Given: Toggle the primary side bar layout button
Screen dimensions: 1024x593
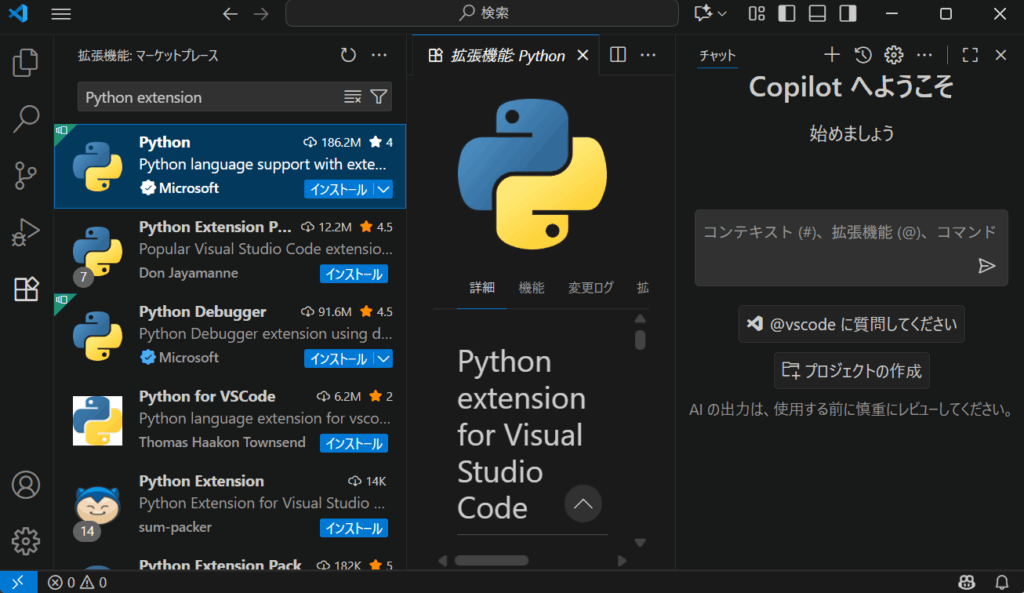Looking at the screenshot, I should [787, 14].
